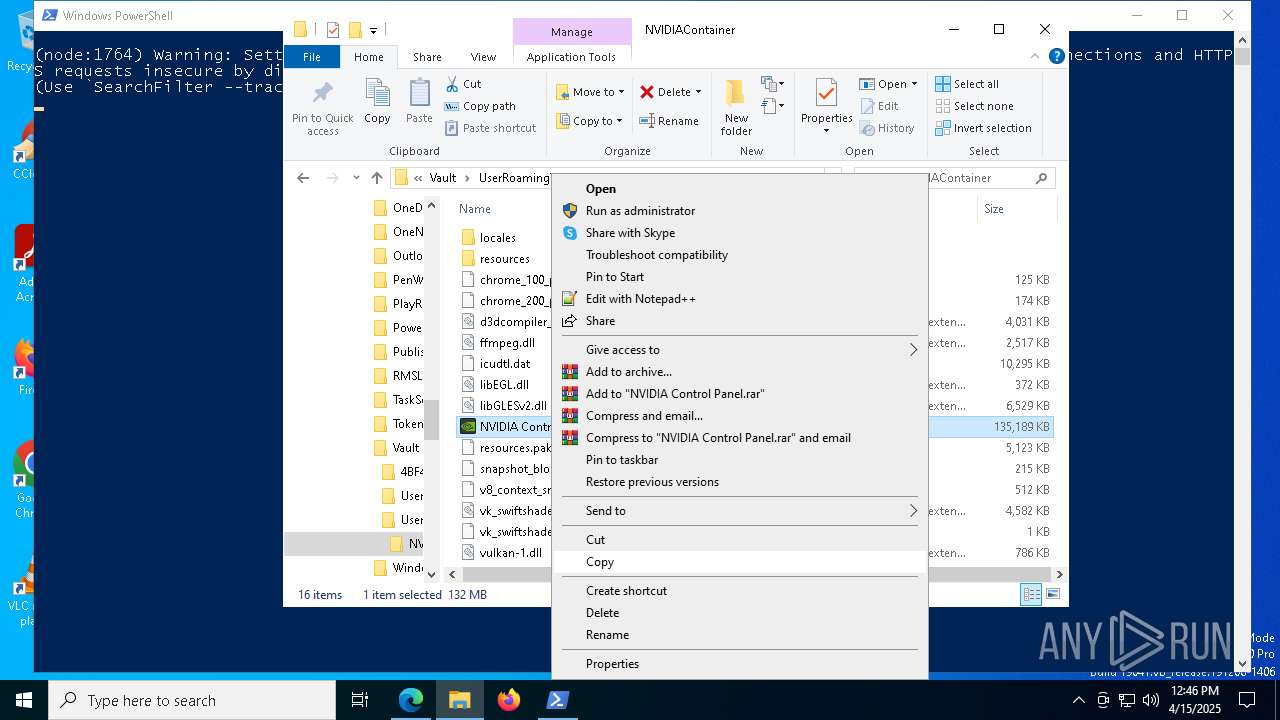The image size is (1280, 720).
Task: Choose Properties in the context menu
Action: (739, 664)
